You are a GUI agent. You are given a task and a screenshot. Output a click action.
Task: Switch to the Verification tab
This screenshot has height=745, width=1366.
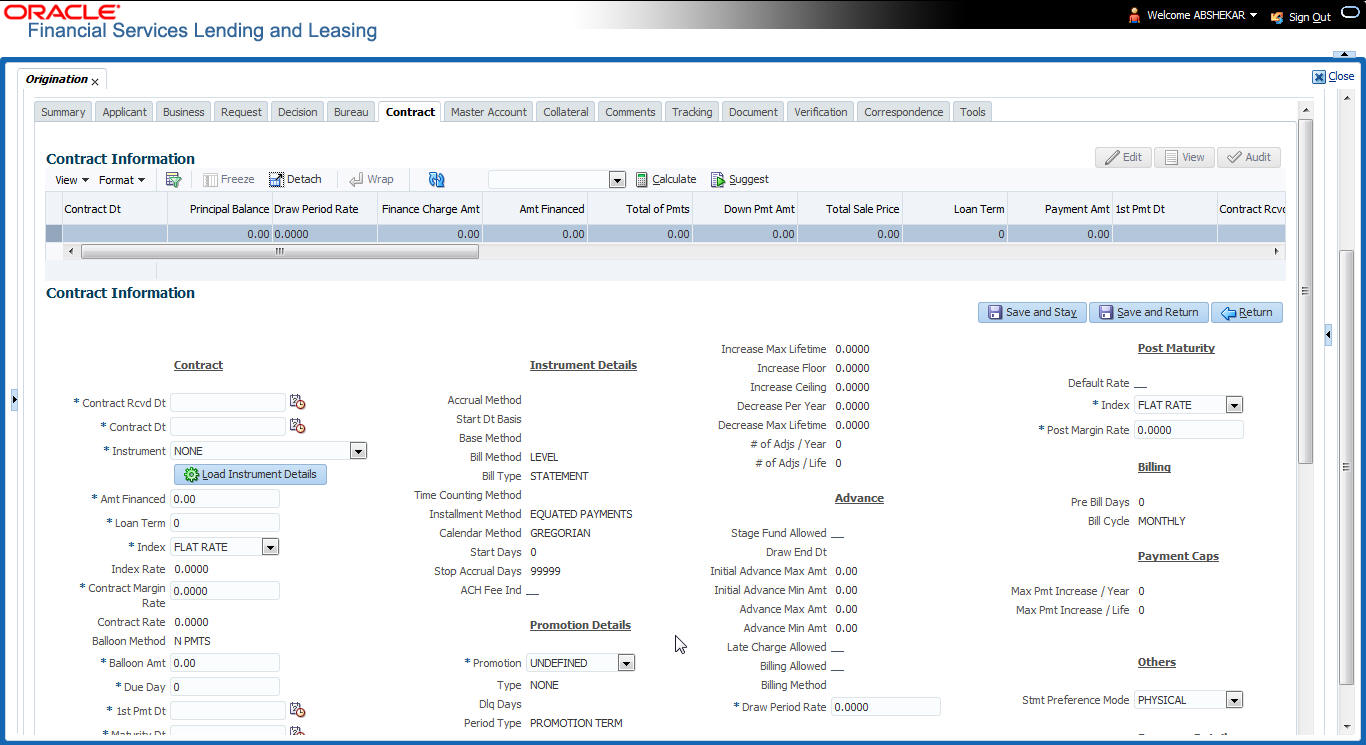tap(821, 112)
